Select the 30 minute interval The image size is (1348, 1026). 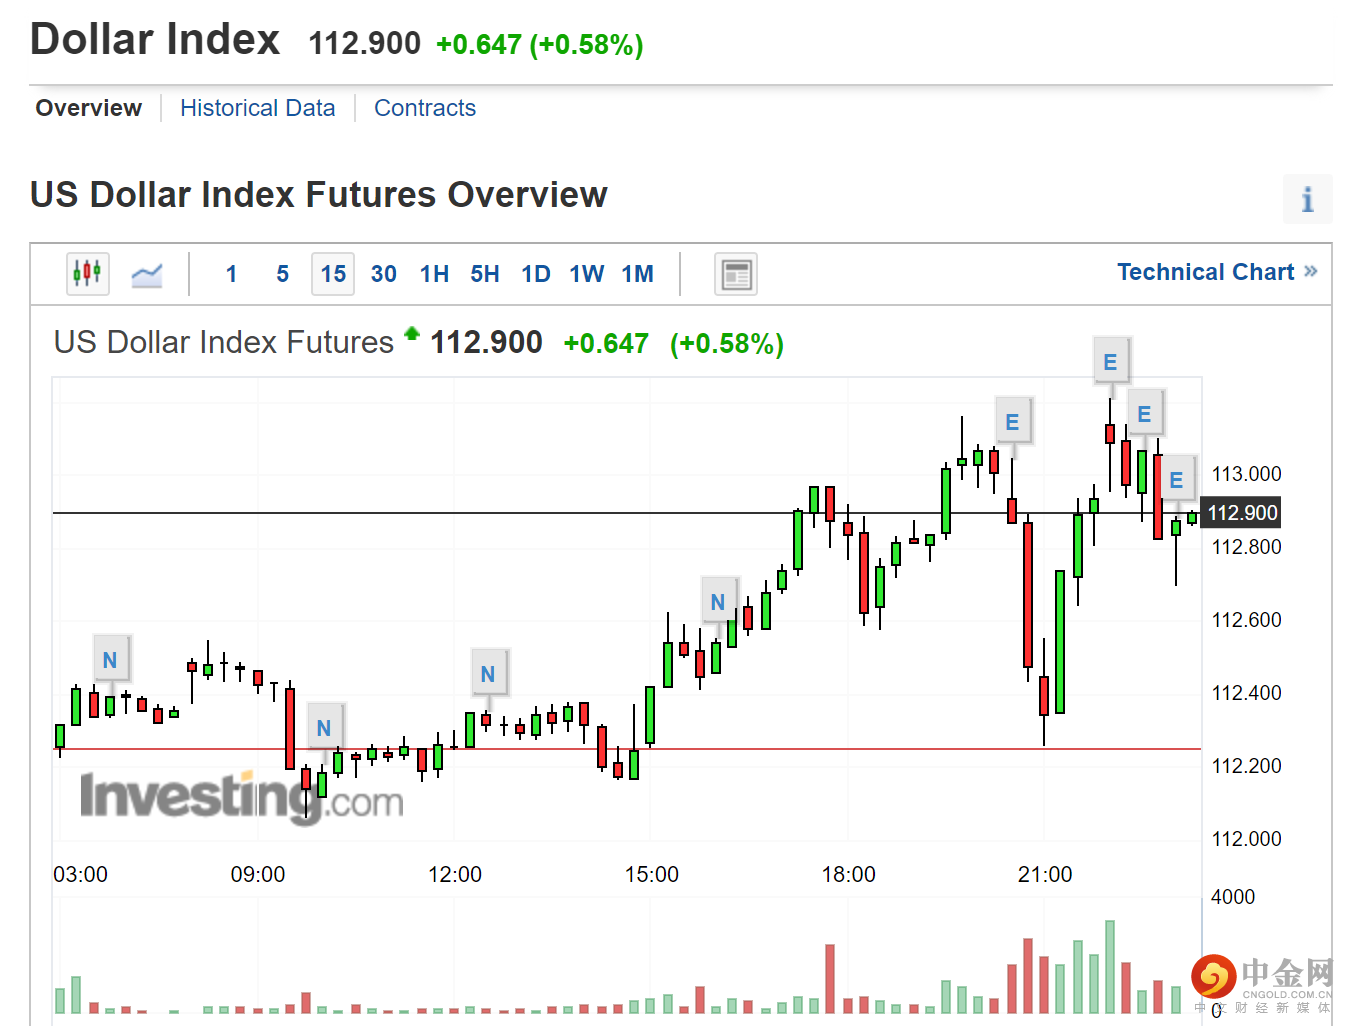[383, 274]
